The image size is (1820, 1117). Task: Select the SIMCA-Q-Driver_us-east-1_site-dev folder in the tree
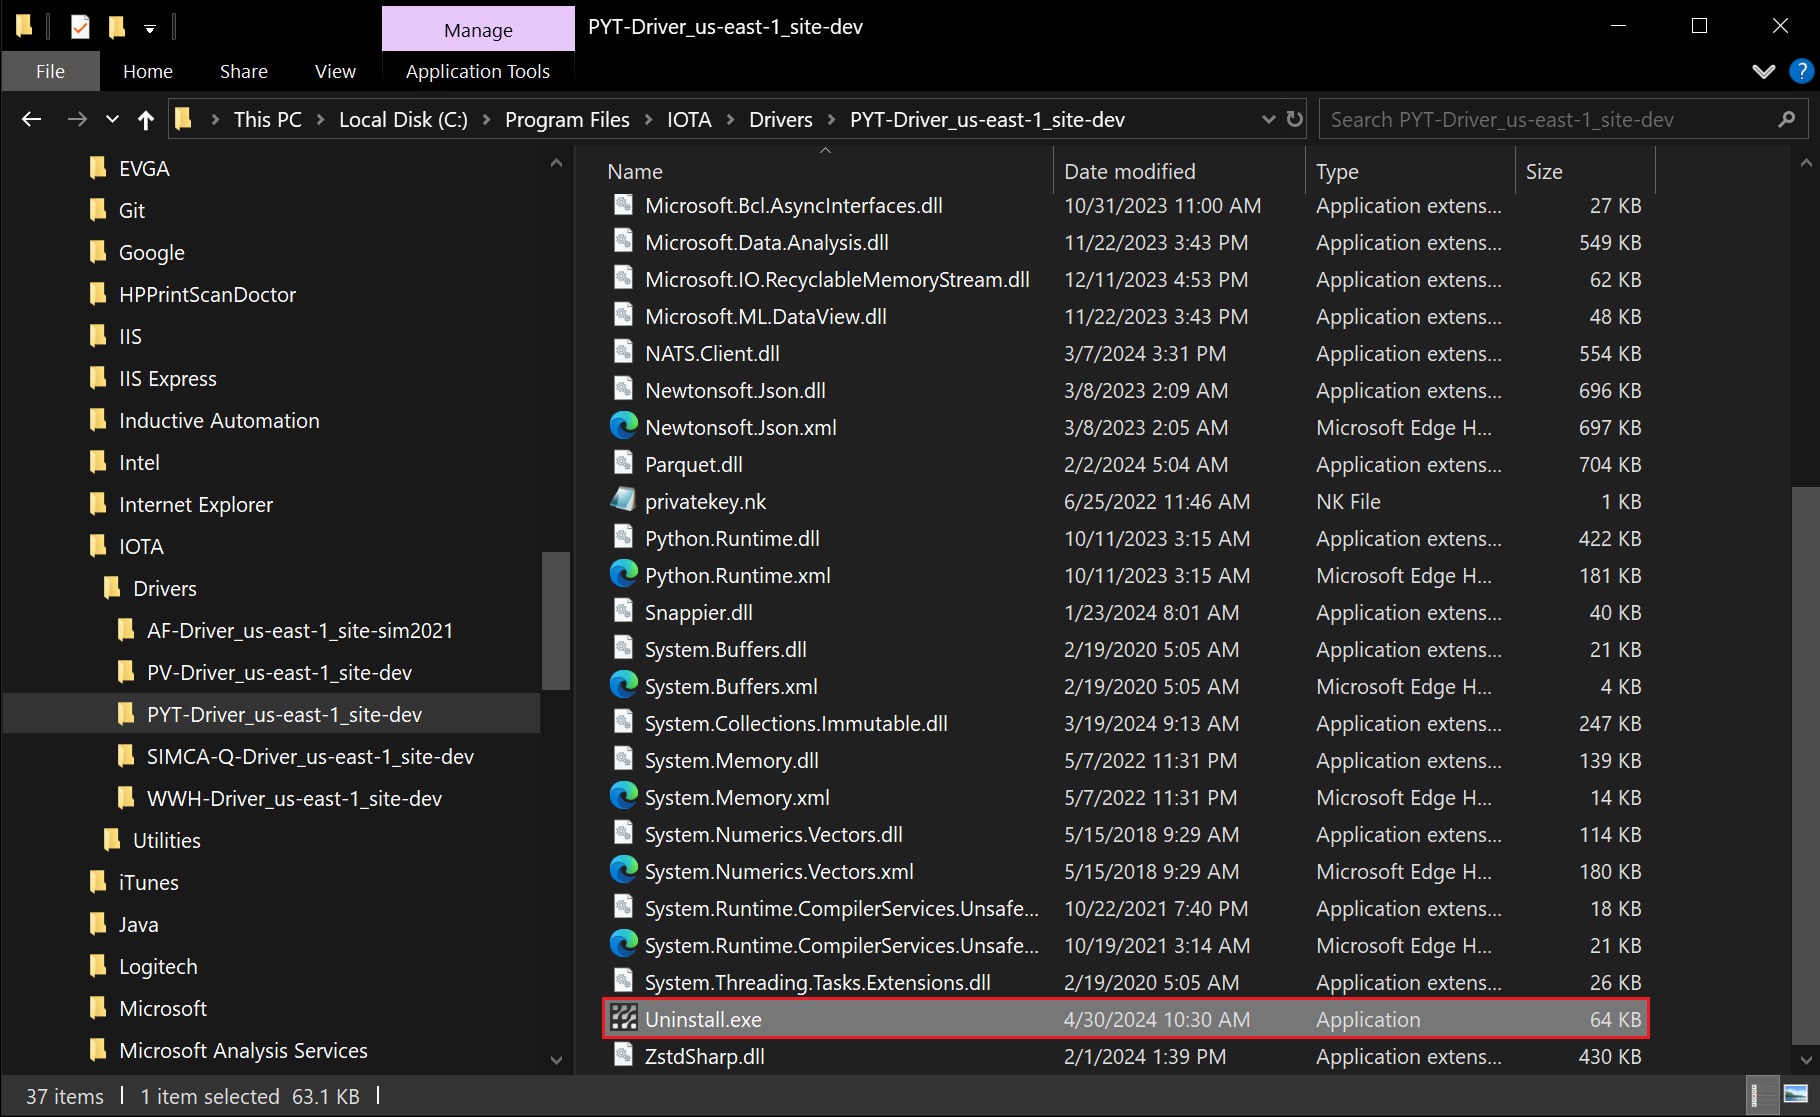[310, 756]
